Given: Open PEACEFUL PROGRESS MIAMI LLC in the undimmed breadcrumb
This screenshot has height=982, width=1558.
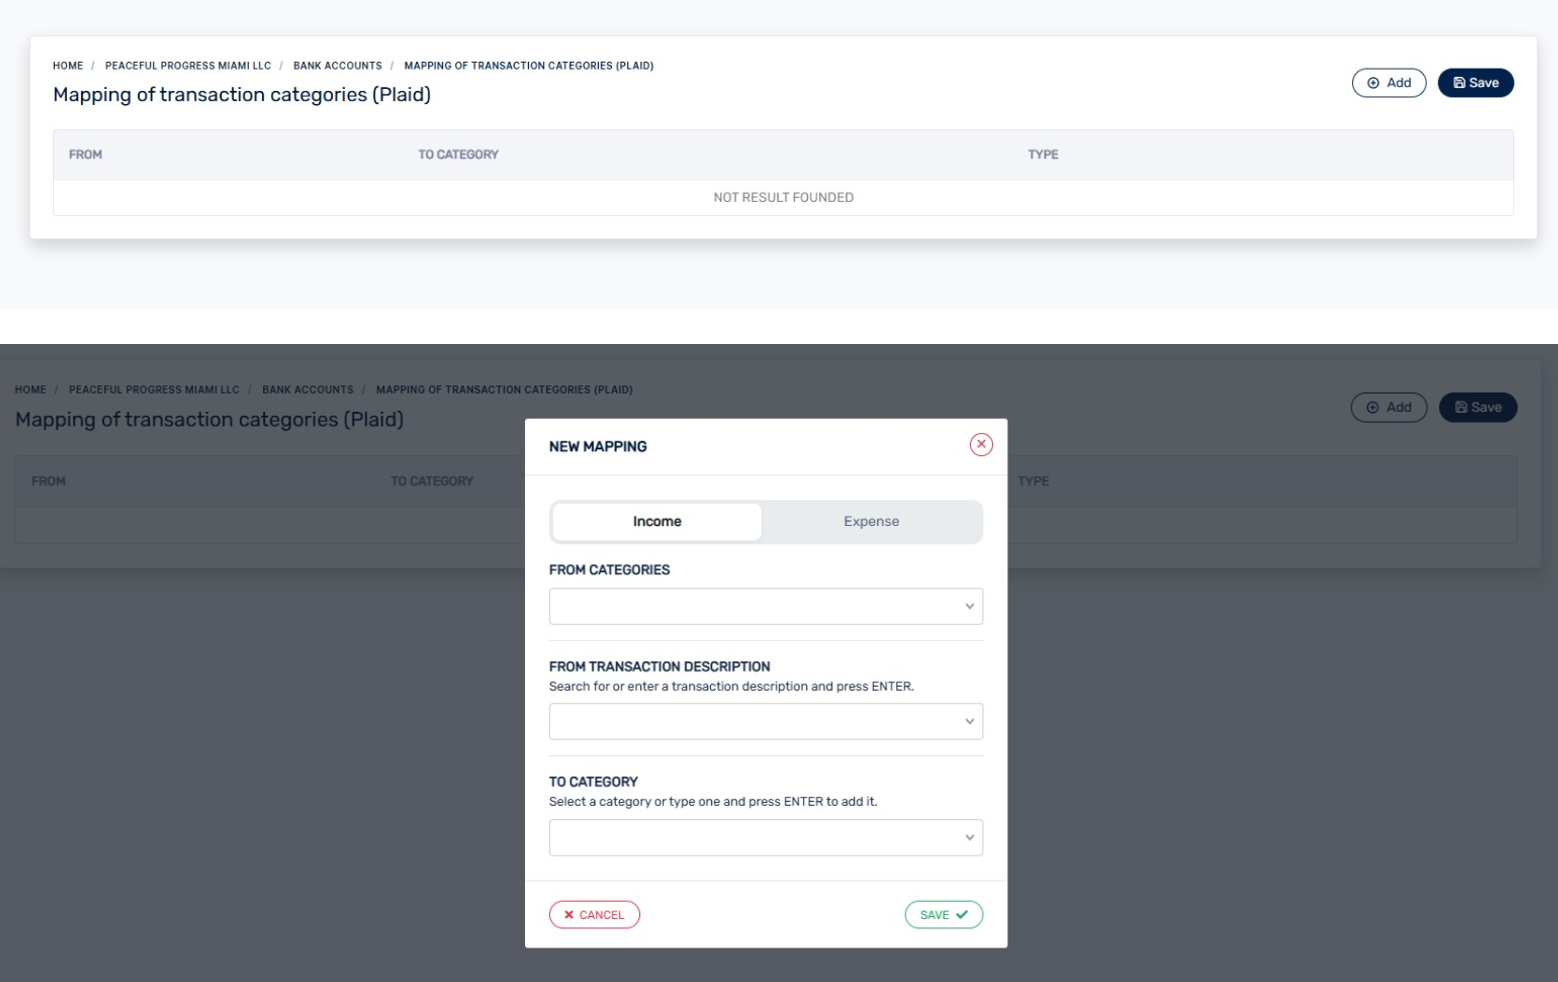Looking at the screenshot, I should pyautogui.click(x=188, y=66).
